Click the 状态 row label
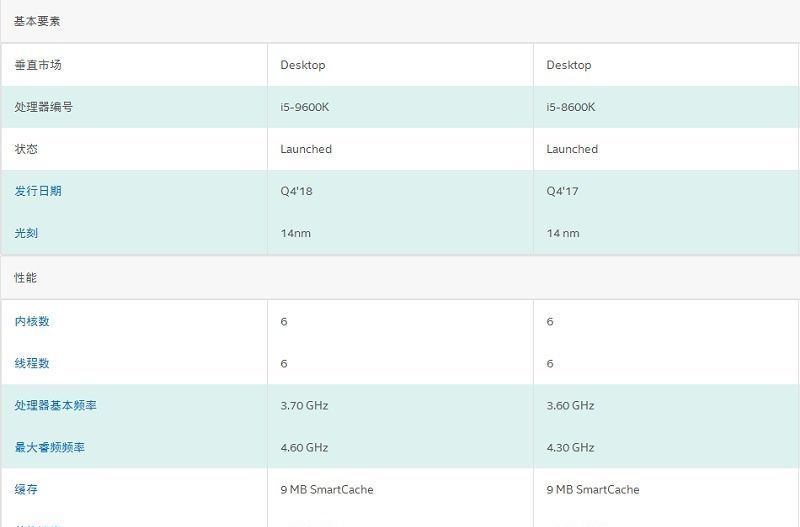Viewport: 800px width, 527px height. pos(26,149)
